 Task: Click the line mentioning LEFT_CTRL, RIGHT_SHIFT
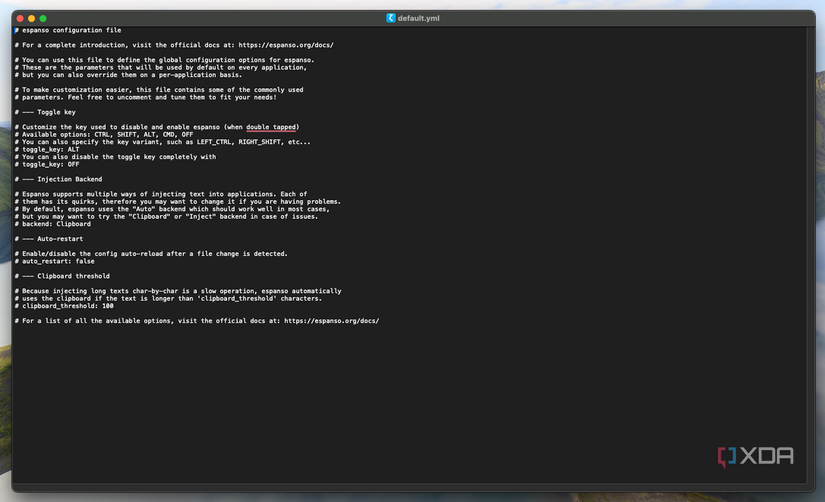163,142
